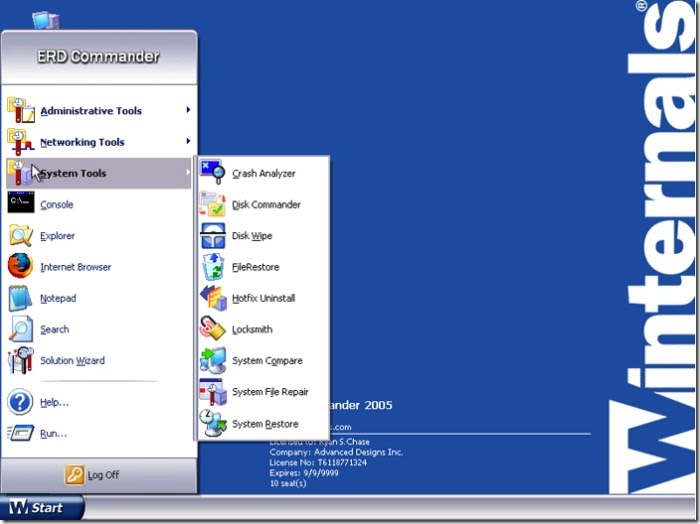Open the Crash Analyzer icon
Screen dimensions: 700x524
(213, 173)
